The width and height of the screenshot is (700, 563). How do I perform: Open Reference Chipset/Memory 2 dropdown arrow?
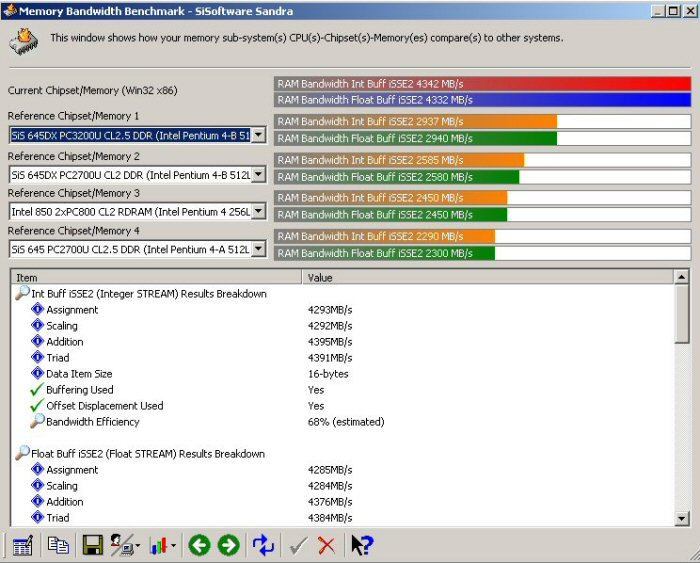click(258, 175)
